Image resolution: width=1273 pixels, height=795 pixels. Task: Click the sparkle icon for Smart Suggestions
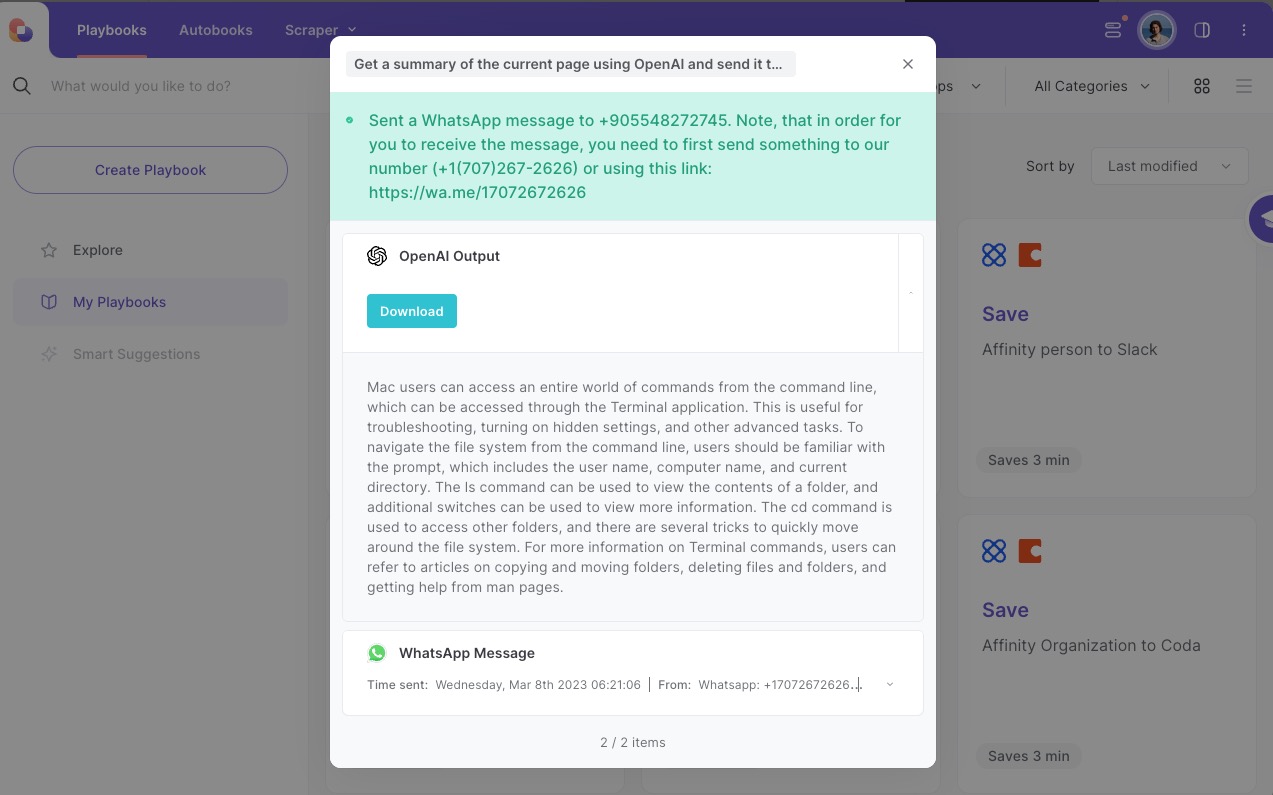pyautogui.click(x=49, y=353)
